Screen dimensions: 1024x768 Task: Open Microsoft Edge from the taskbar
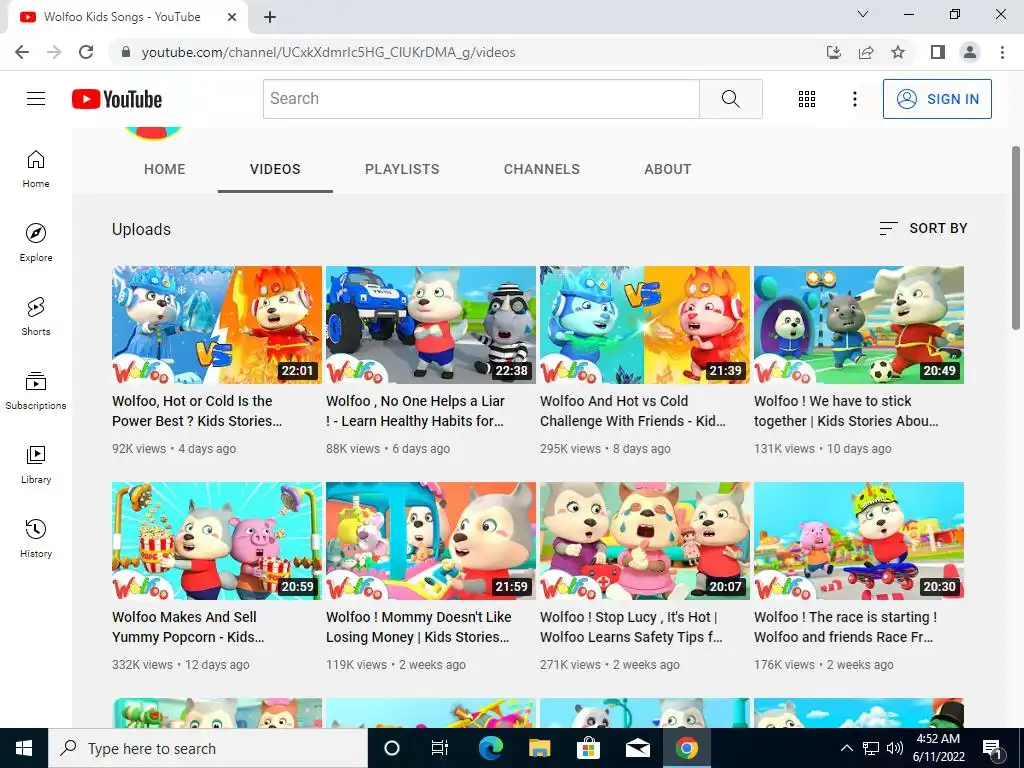490,748
